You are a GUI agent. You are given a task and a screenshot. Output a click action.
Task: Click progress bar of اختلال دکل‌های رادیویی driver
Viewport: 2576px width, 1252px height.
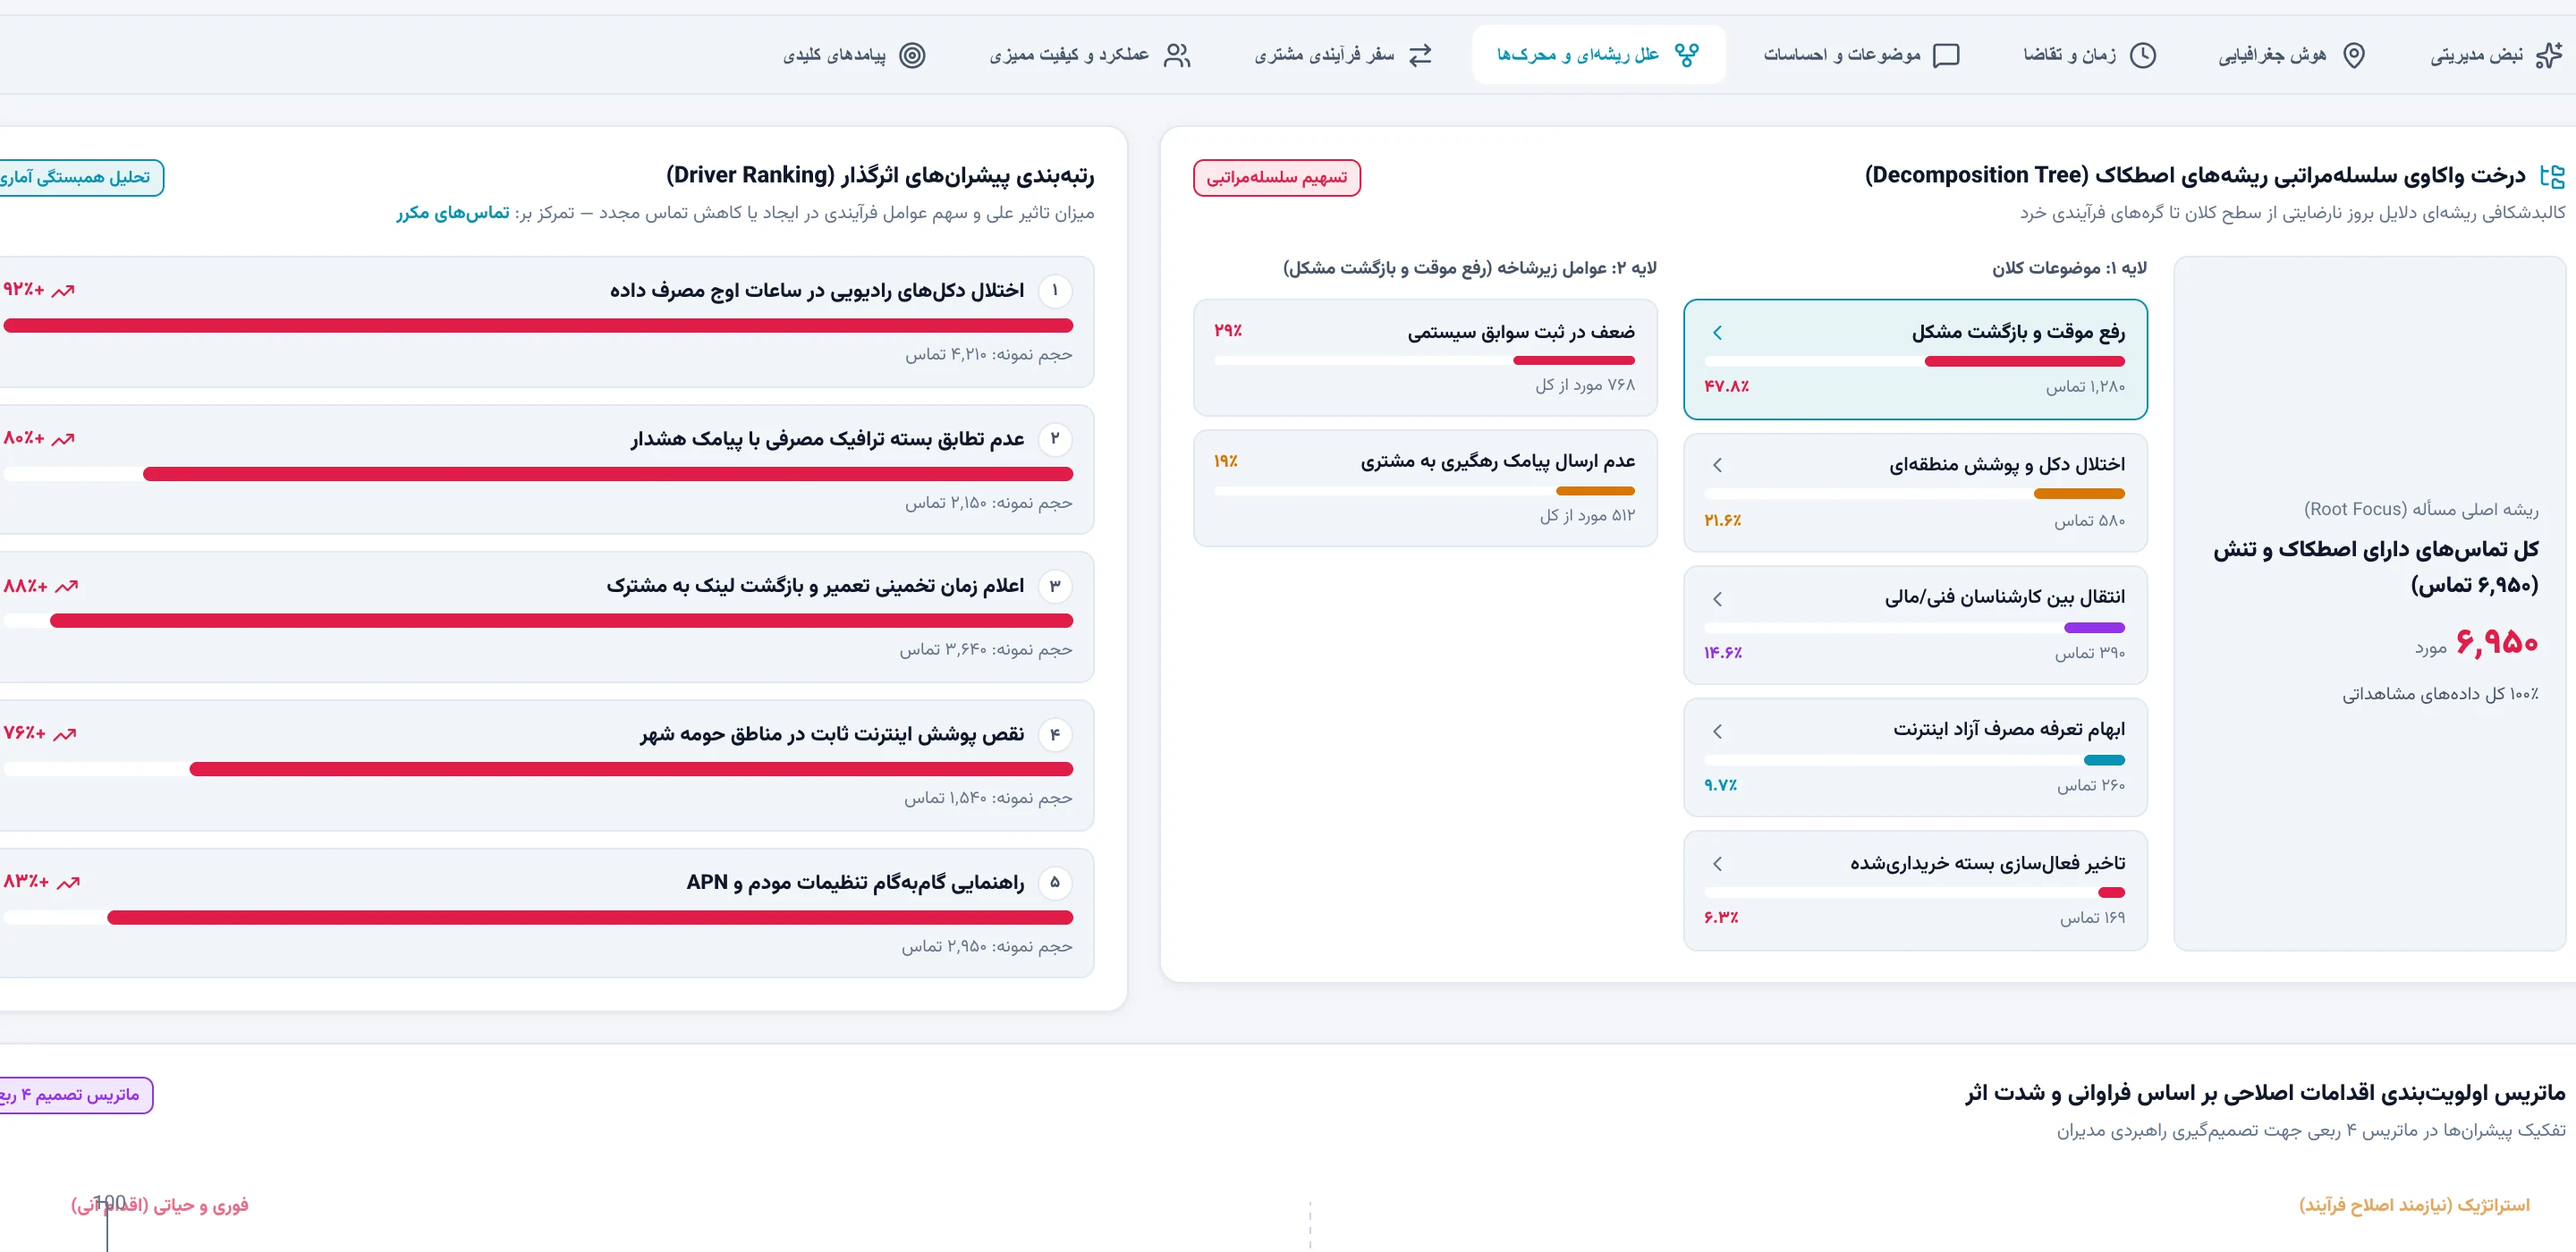click(538, 326)
